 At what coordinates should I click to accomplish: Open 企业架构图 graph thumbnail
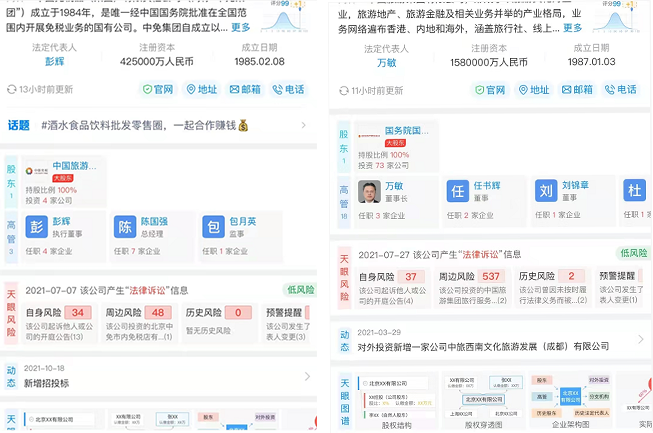pyautogui.click(x=570, y=402)
